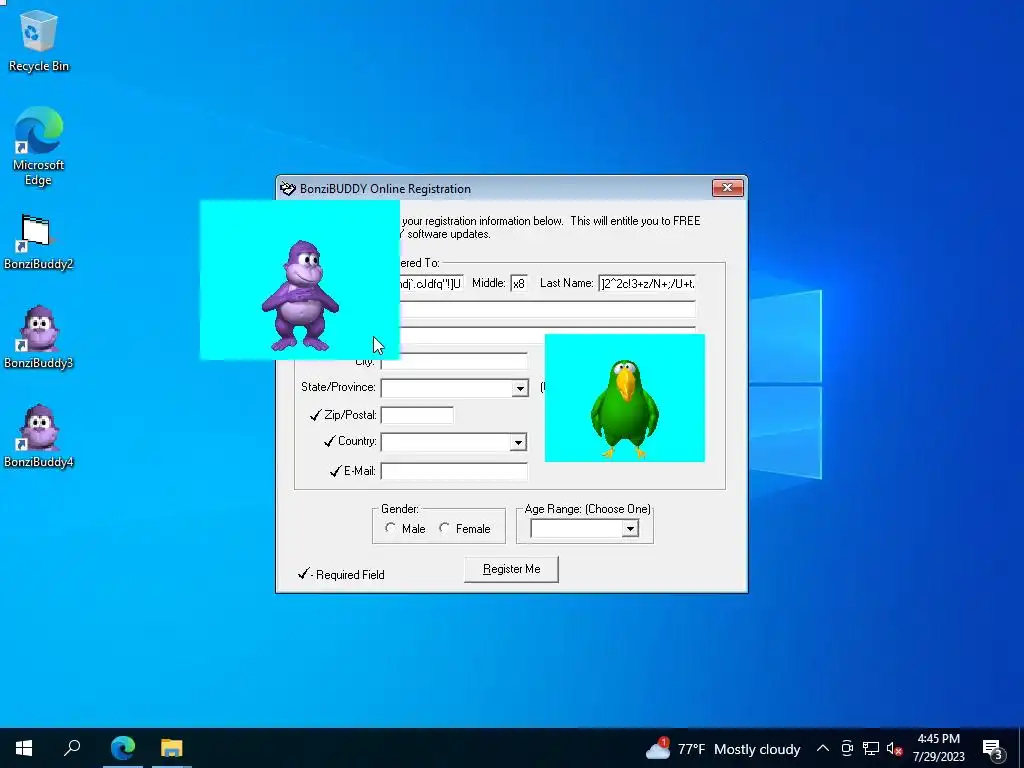The width and height of the screenshot is (1024, 768).
Task: Launch Microsoft Edge from the desktop
Action: 39,146
